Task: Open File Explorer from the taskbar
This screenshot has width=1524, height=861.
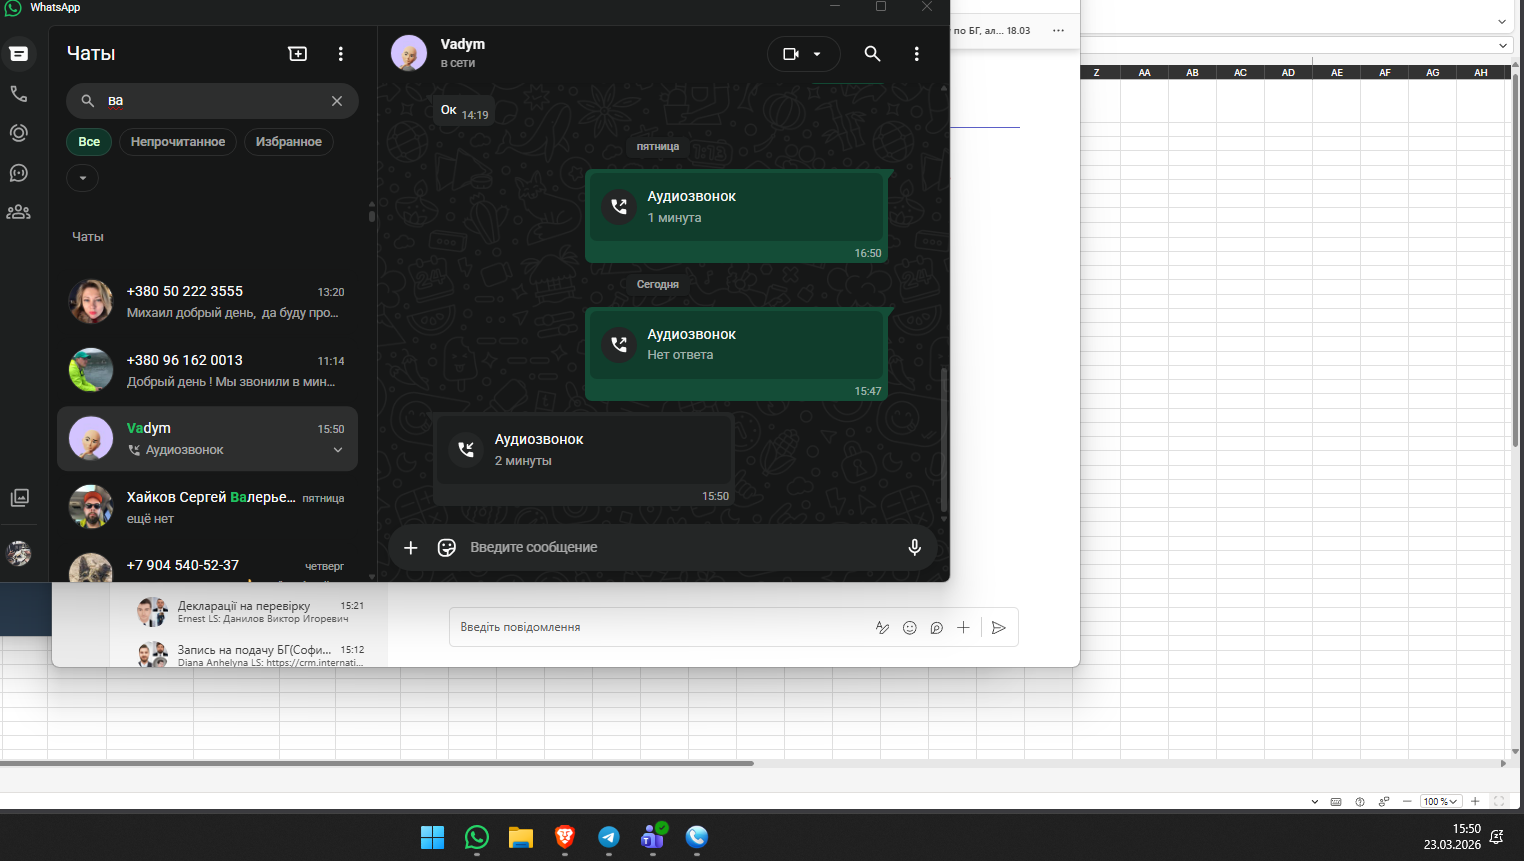Action: click(521, 838)
